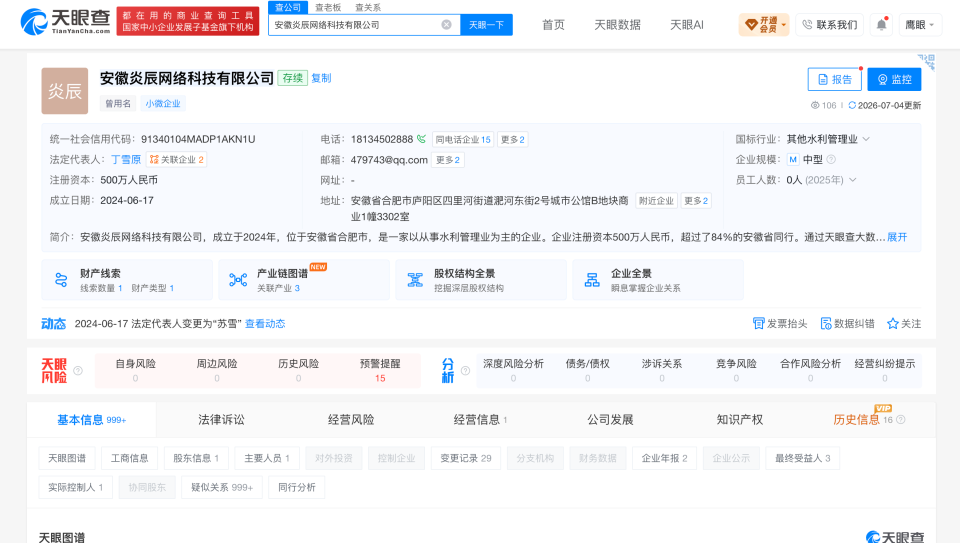This screenshot has width=960, height=543.
Task: Expand the 国标行业 dropdown arrow
Action: tap(866, 139)
